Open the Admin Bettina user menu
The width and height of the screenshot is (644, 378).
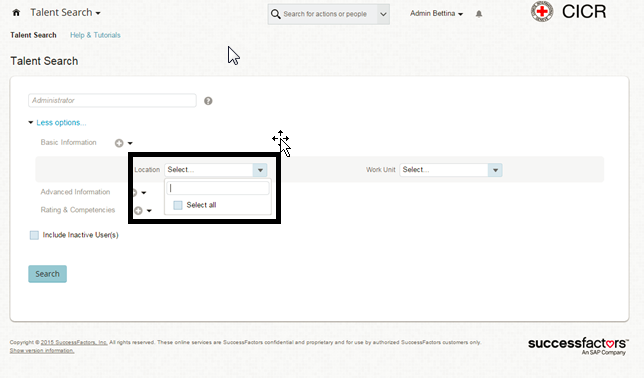(436, 14)
